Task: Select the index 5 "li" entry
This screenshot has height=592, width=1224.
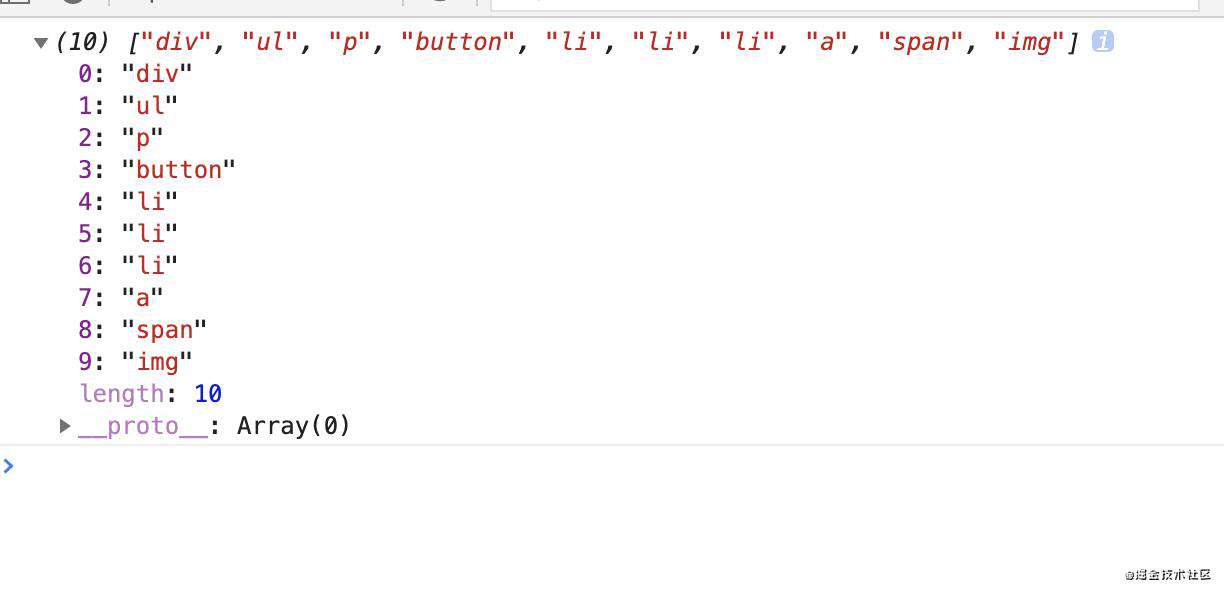Action: click(x=128, y=233)
